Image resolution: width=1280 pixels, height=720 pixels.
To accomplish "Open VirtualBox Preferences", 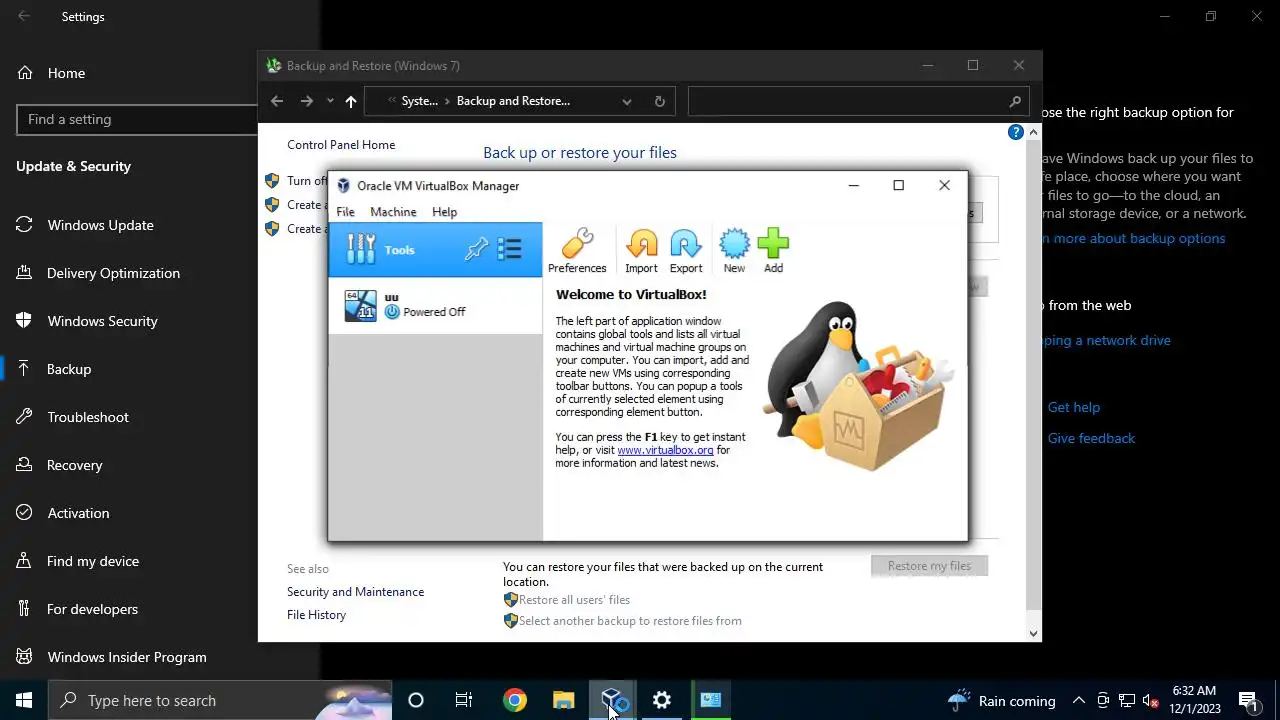I will (577, 250).
